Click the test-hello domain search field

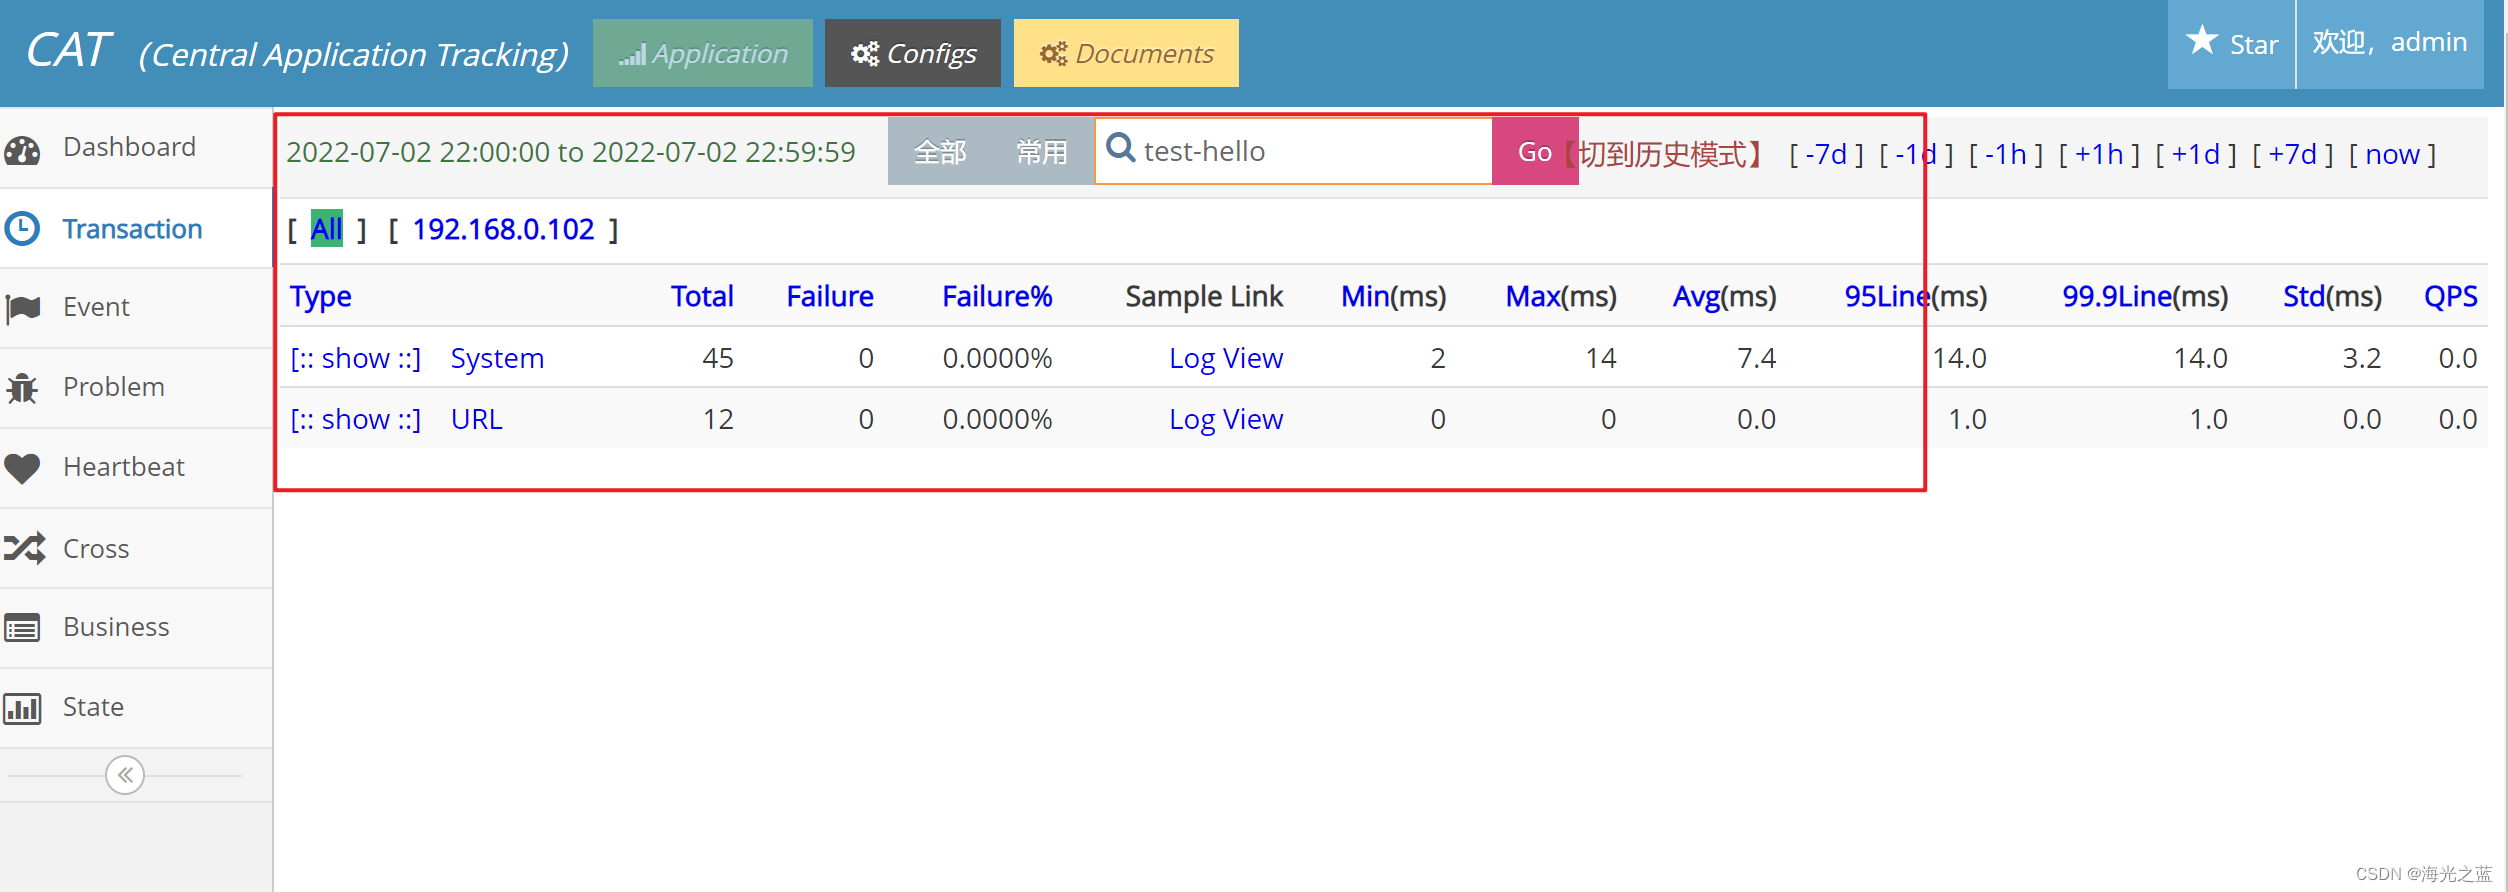pos(1294,151)
